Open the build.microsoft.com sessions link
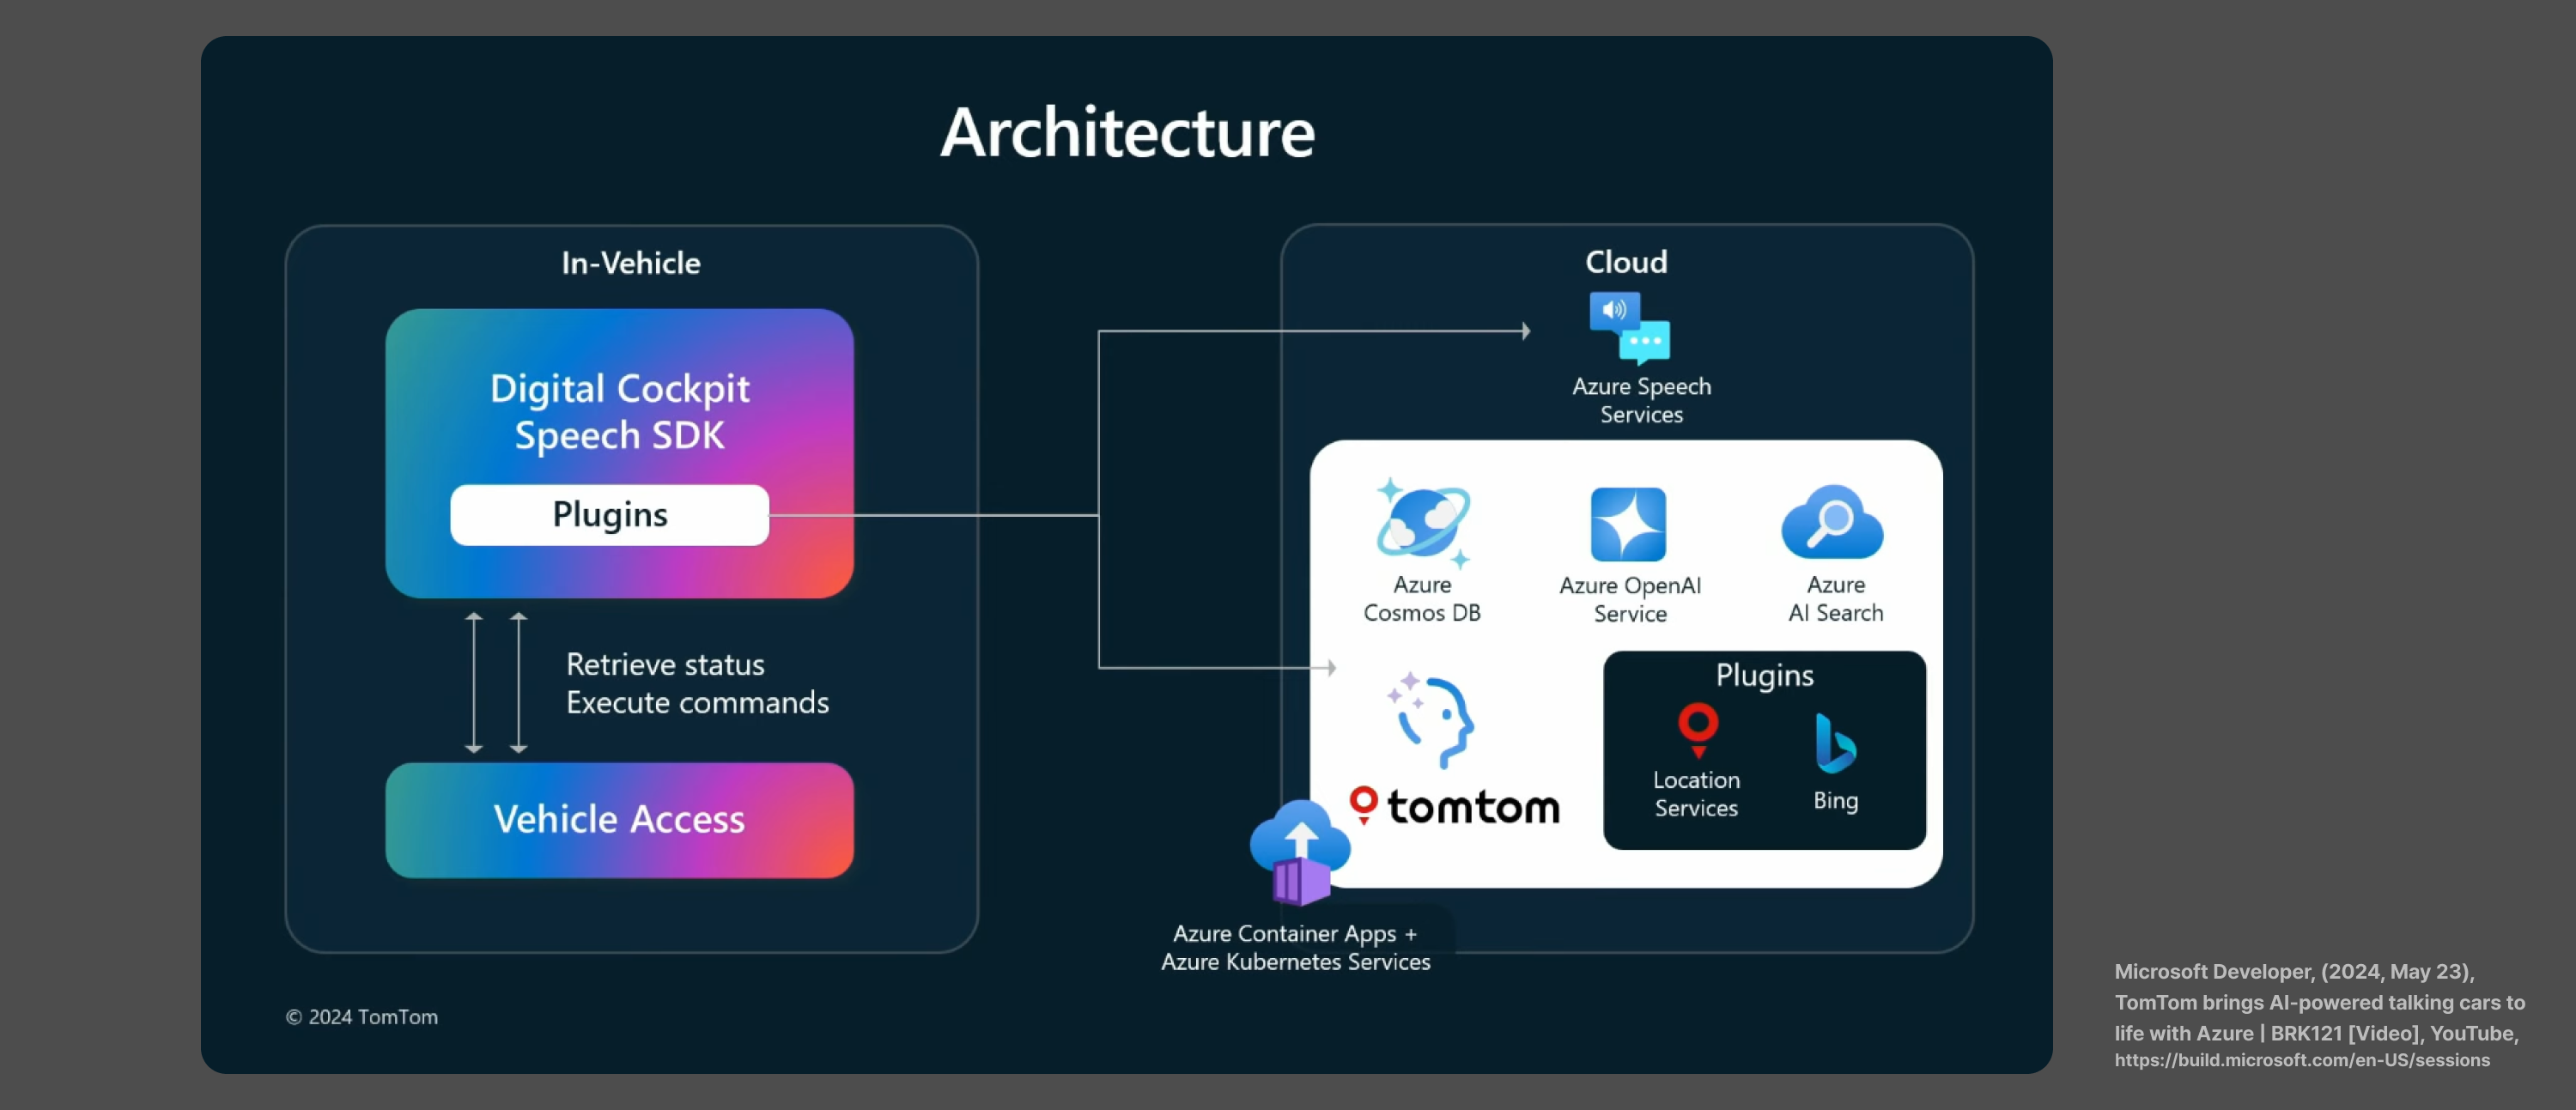Screen dimensions: 2576x1110 pyautogui.click(x=2301, y=1060)
